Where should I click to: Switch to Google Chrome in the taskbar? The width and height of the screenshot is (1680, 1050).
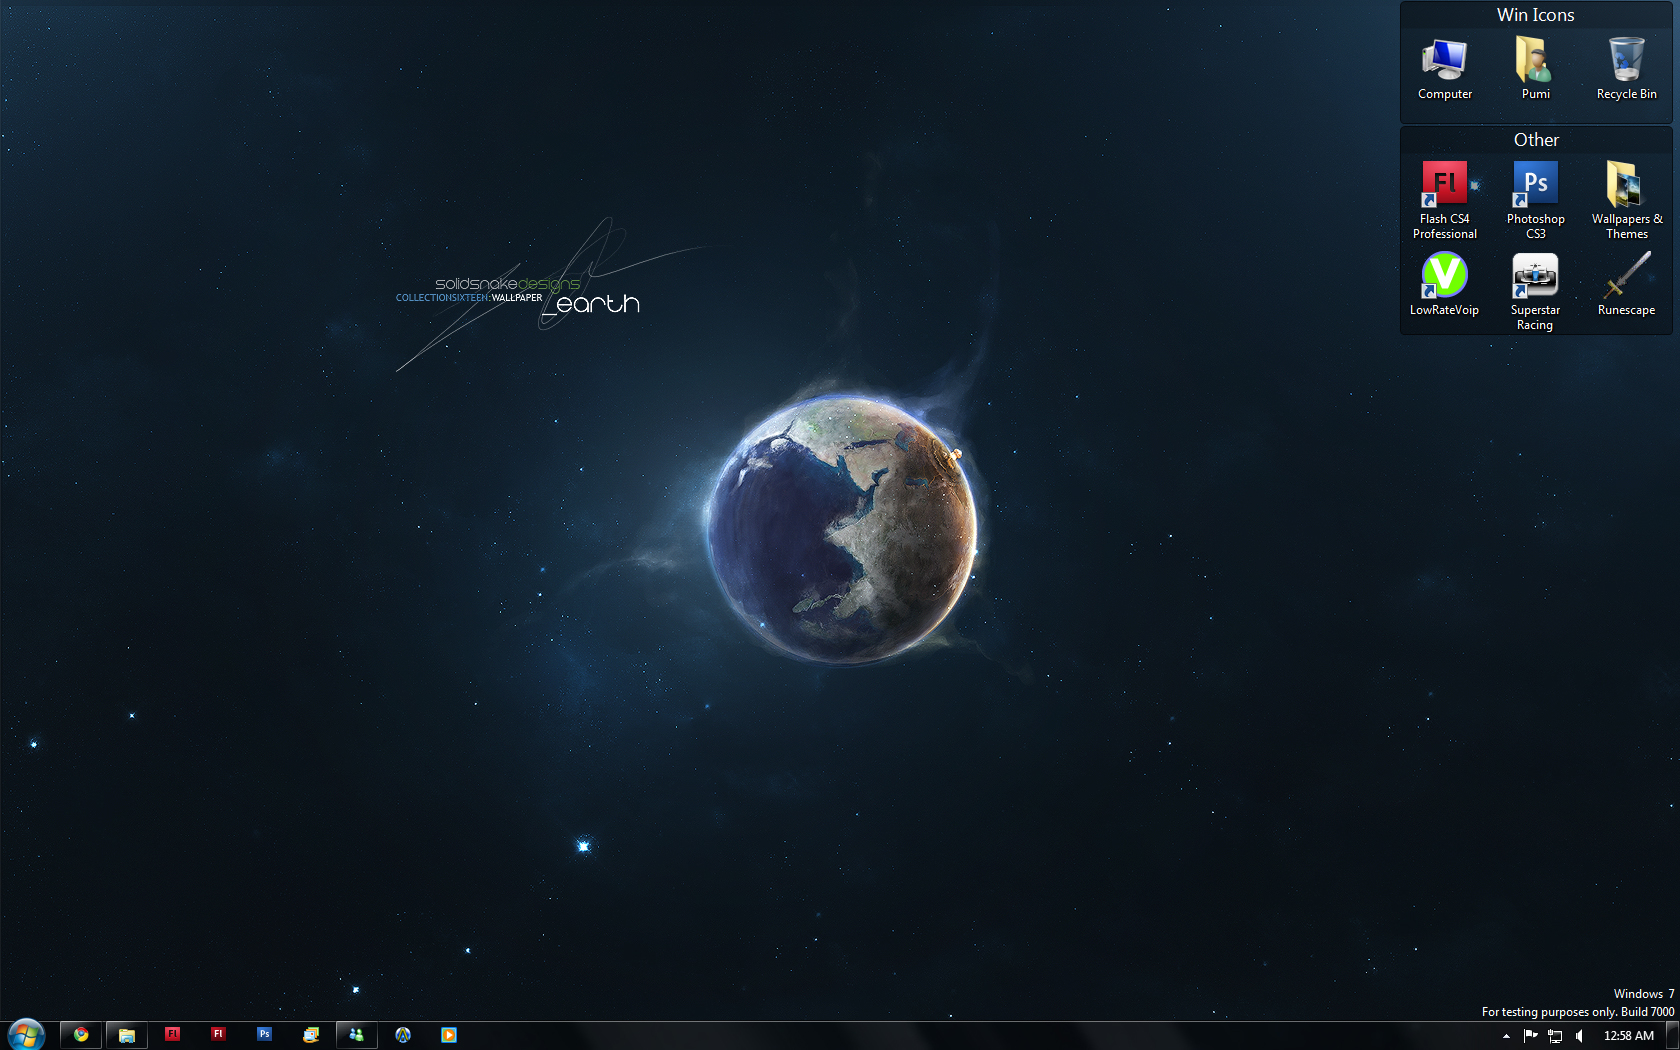[x=81, y=1035]
